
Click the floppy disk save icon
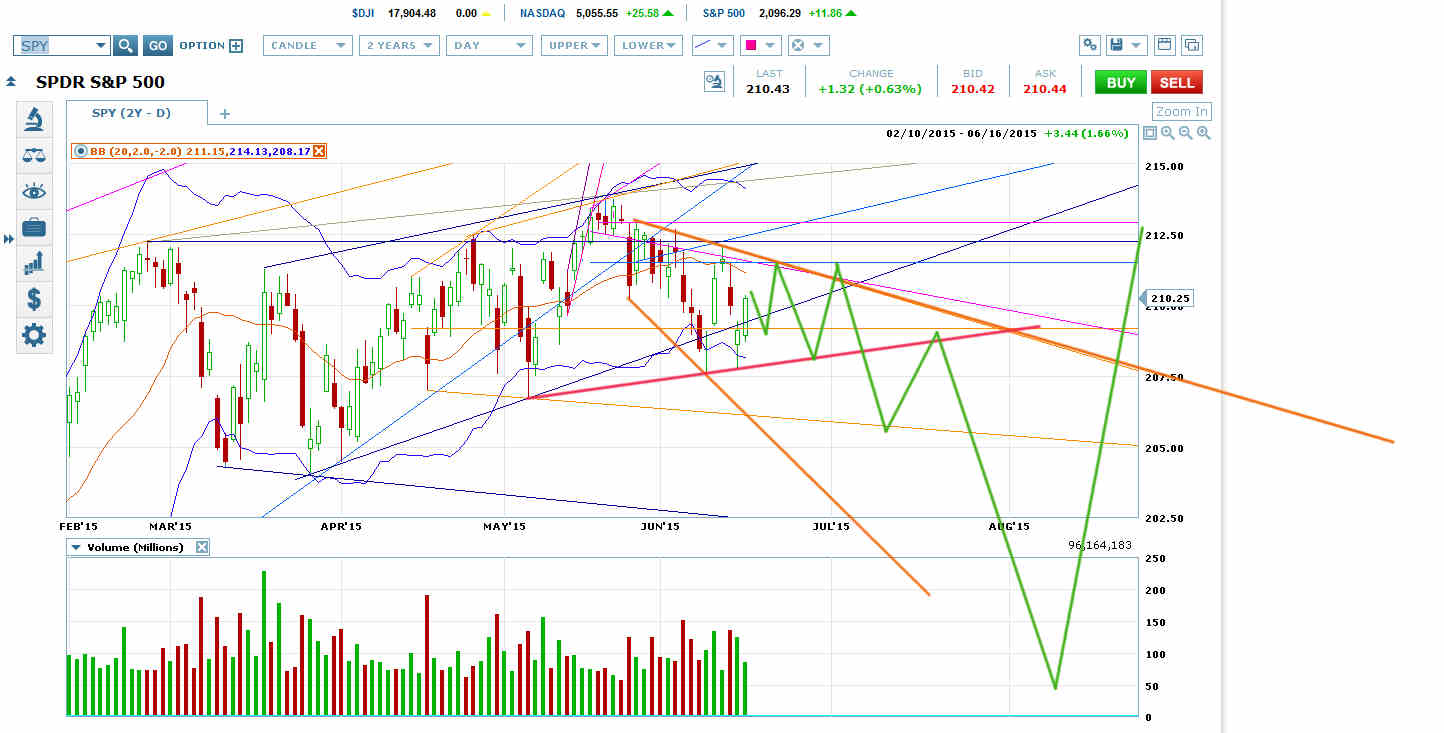pos(1115,45)
